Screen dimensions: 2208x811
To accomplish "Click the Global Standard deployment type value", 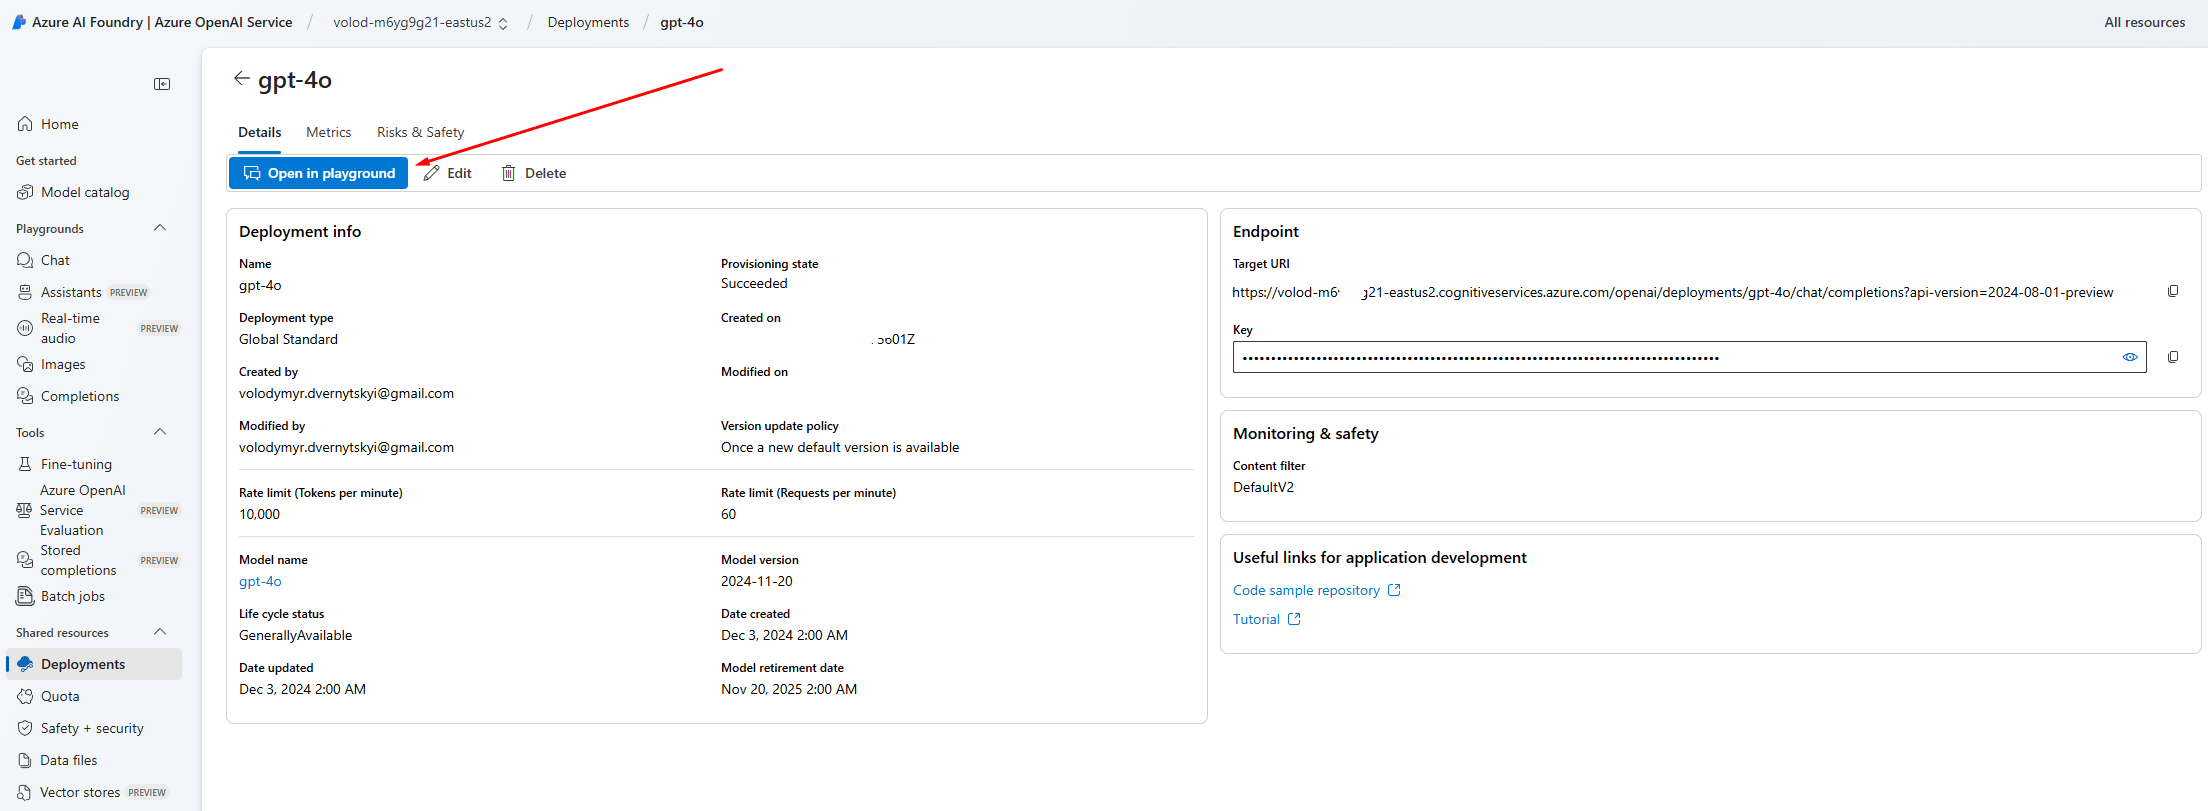I will click(288, 339).
